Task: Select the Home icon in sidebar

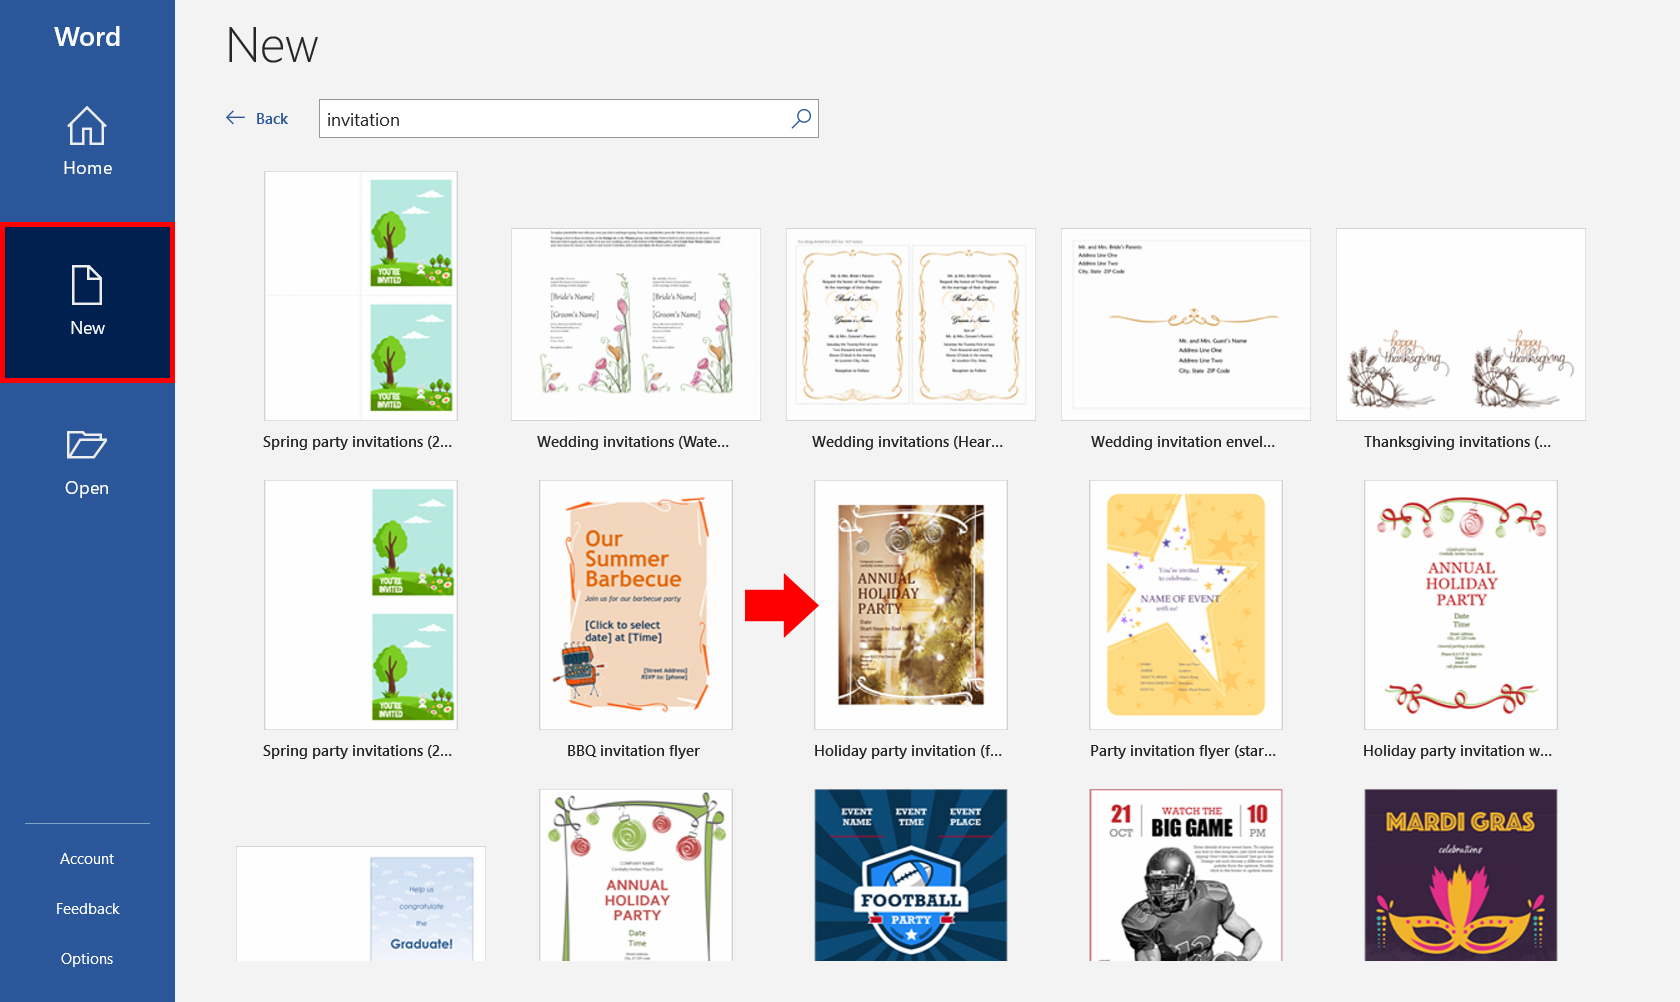Action: tap(87, 128)
